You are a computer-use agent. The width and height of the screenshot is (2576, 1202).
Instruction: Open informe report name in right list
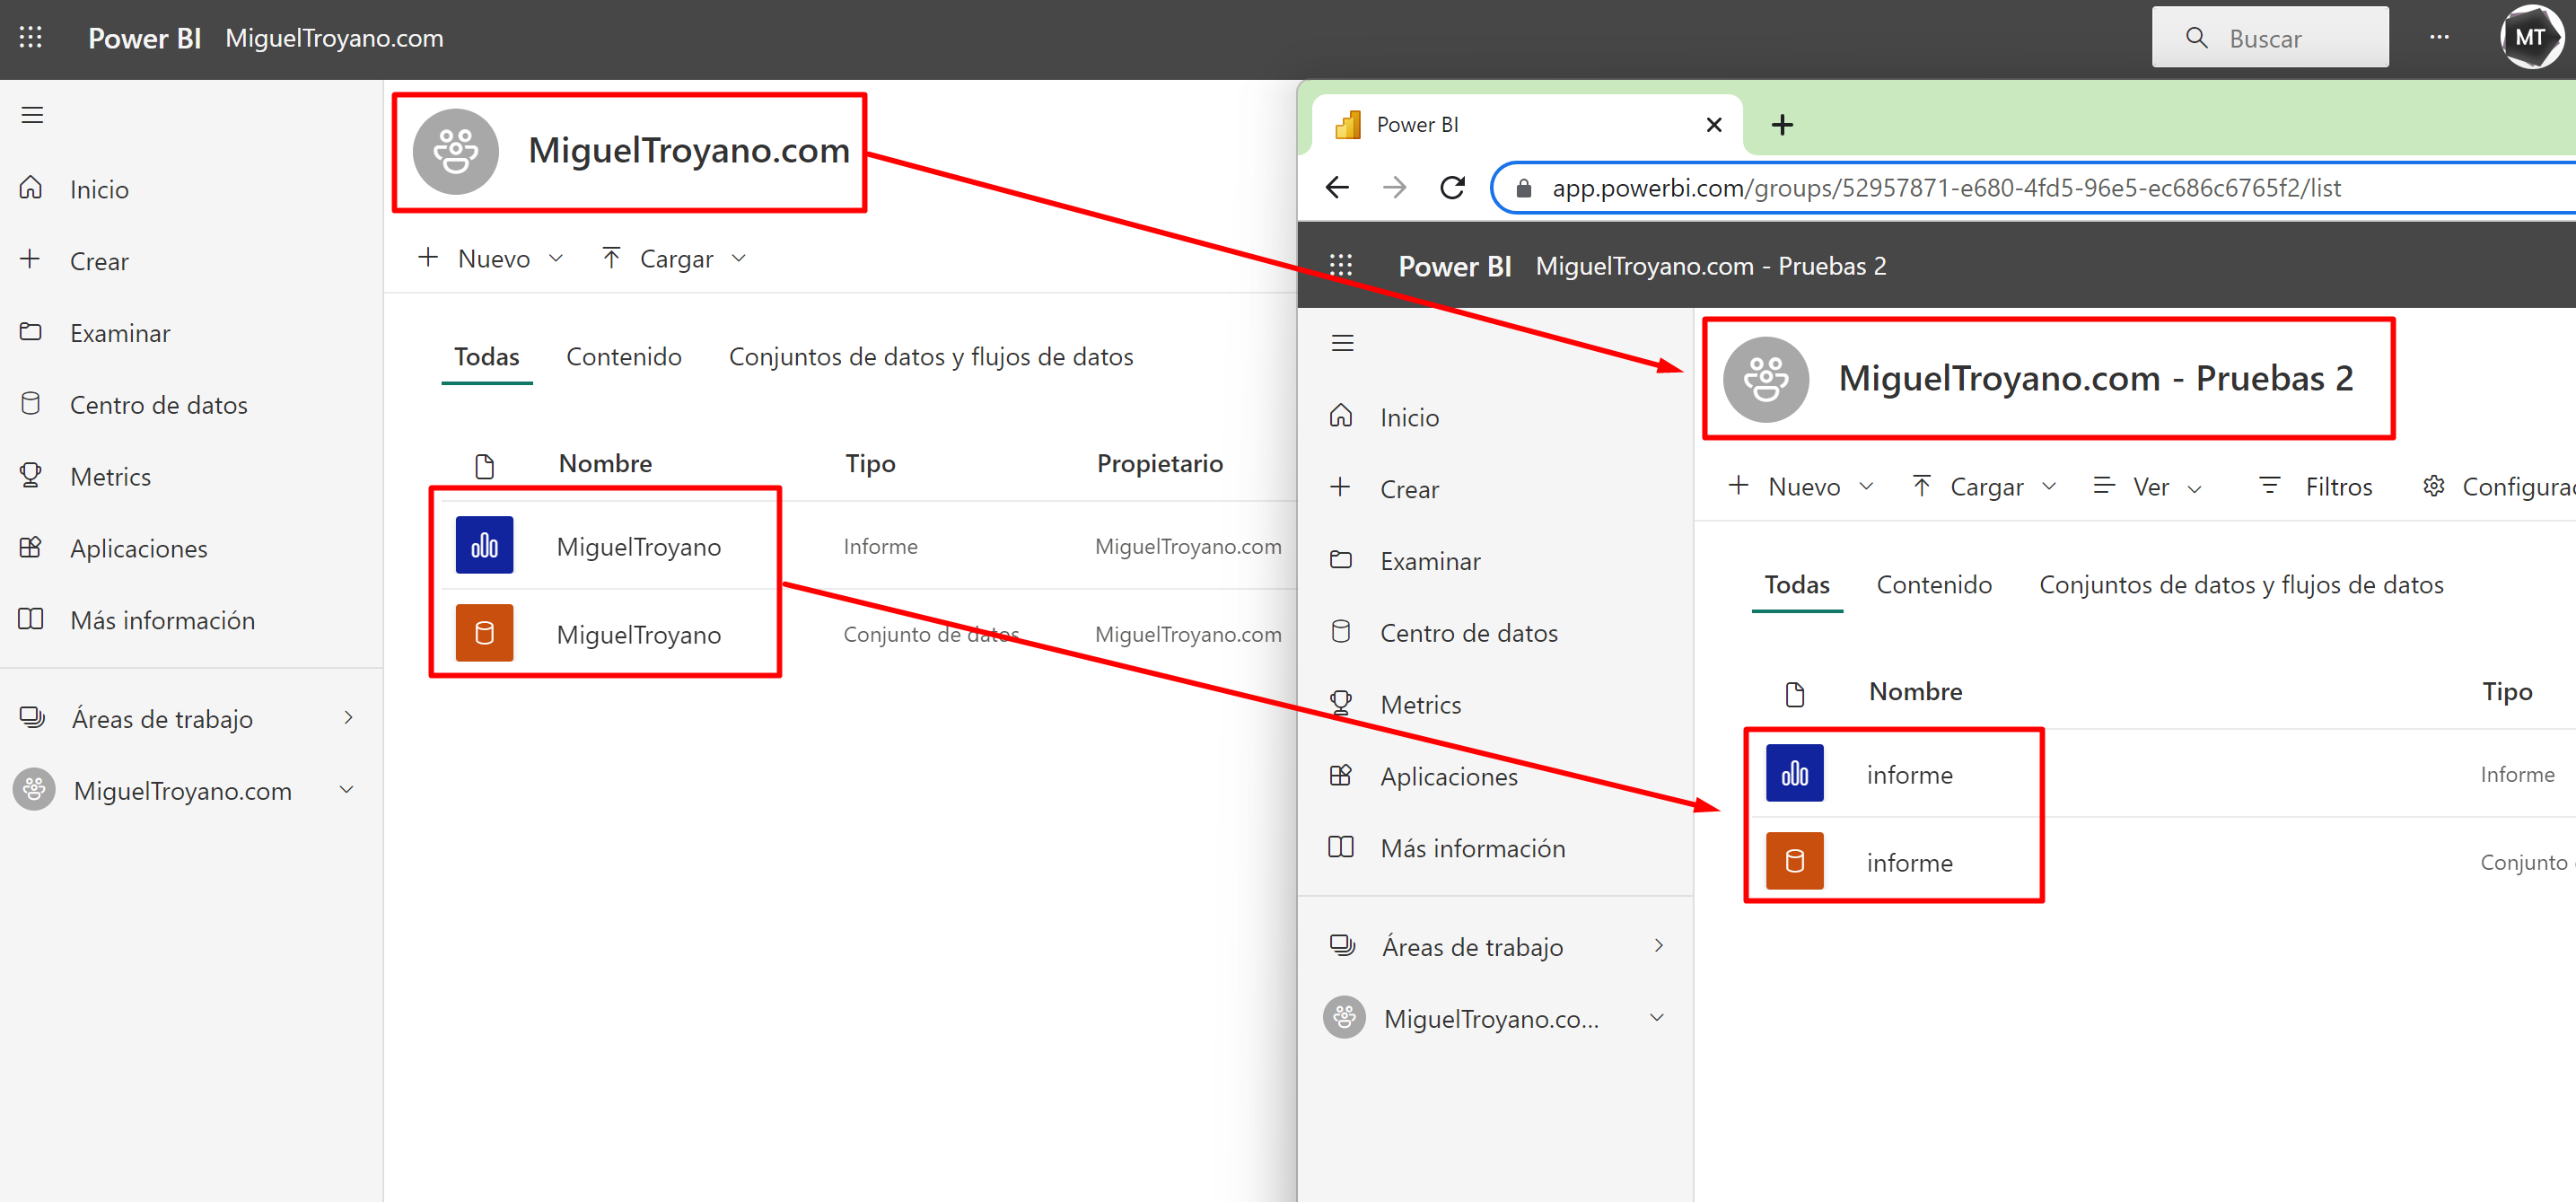1909,775
